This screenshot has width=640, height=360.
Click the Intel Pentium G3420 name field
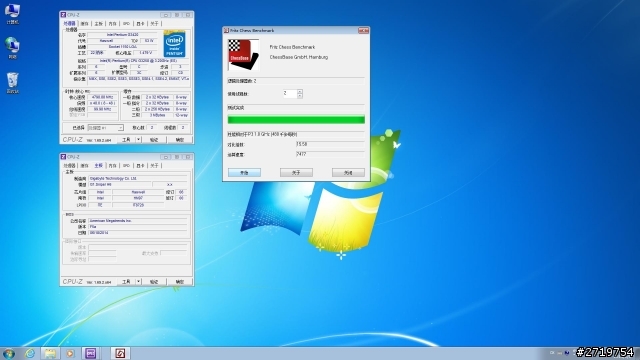[122, 35]
